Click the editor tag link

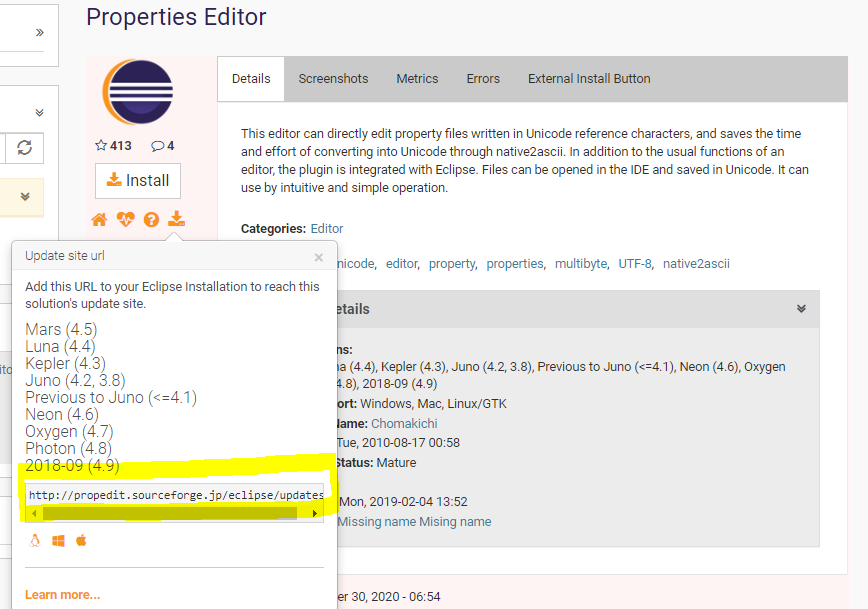pos(402,264)
